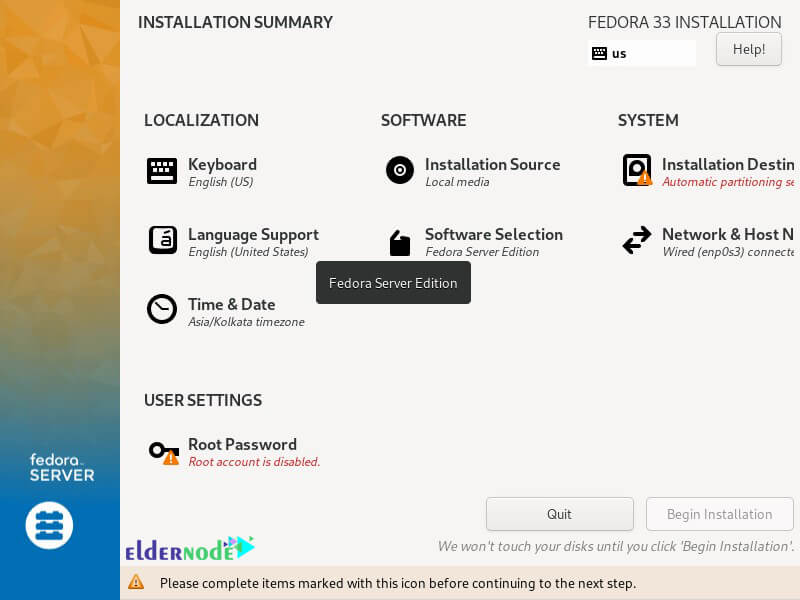Click the Software Selection package icon
This screenshot has height=600, width=800.
pos(399,243)
